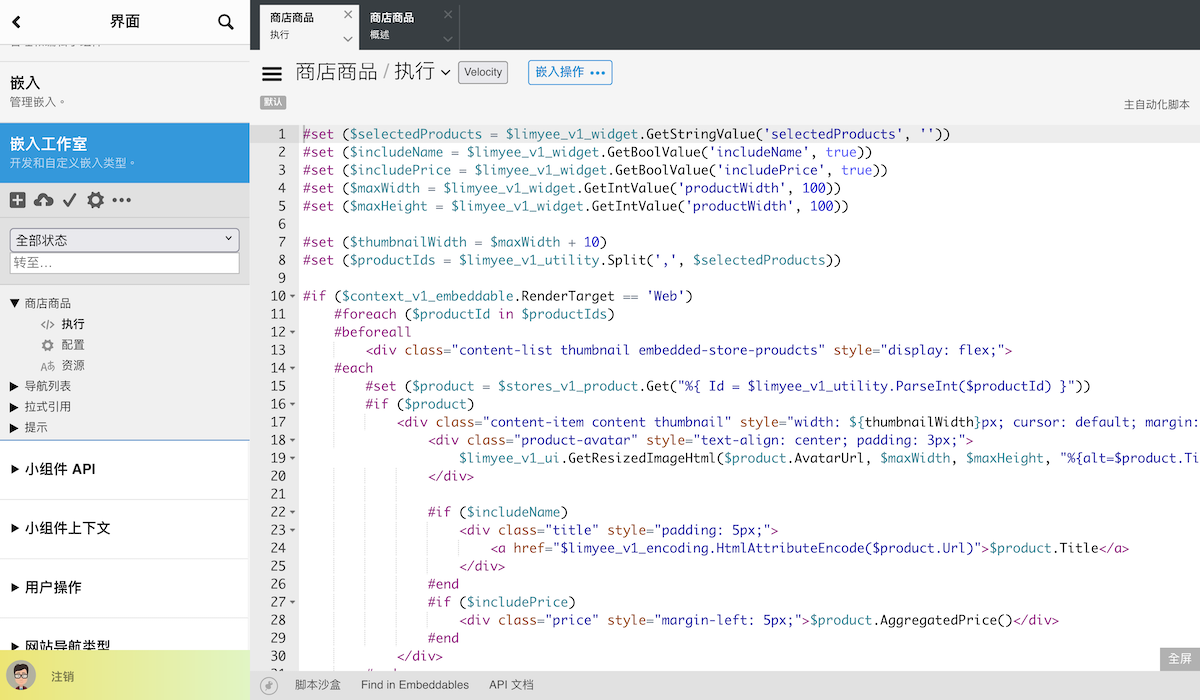The height and width of the screenshot is (700, 1200).
Task: Fold code block at line 16
Action: (x=292, y=405)
